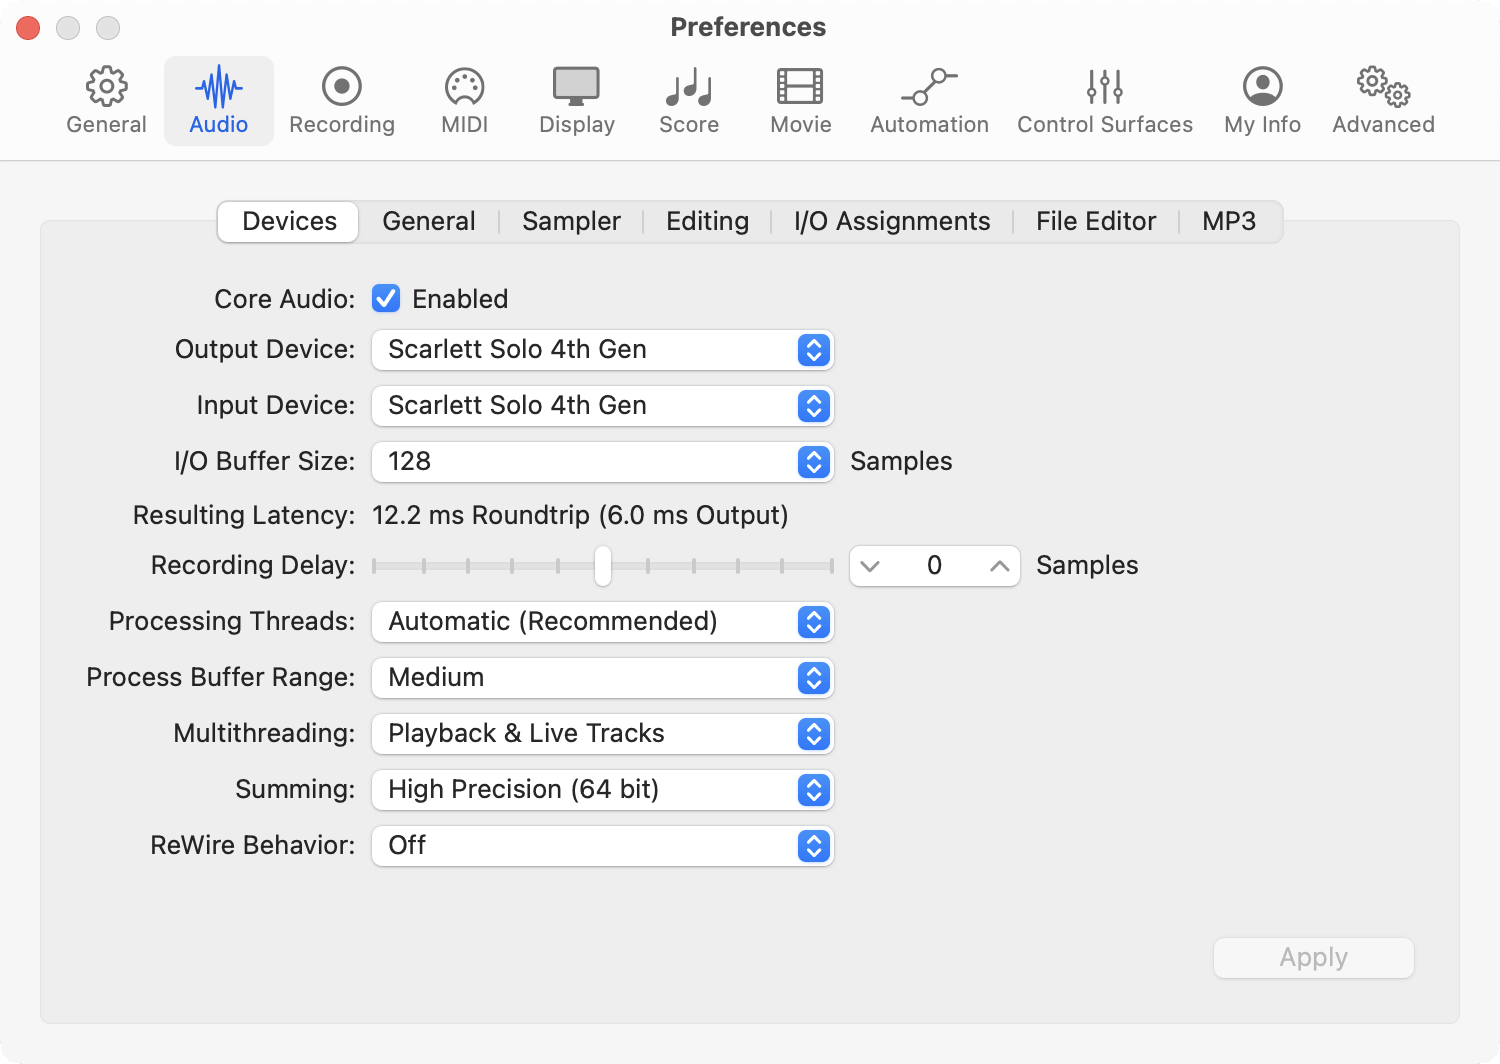
Task: Adjust the Recording Delay slider
Action: pyautogui.click(x=603, y=565)
